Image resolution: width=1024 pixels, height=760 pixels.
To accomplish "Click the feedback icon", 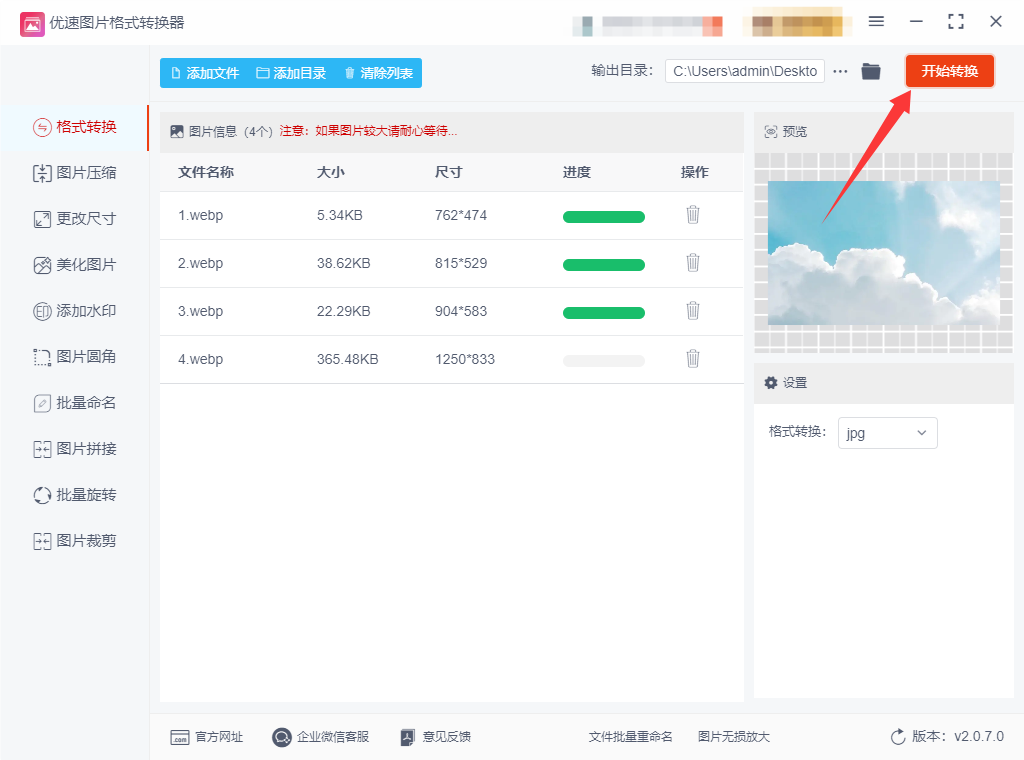I will point(407,737).
